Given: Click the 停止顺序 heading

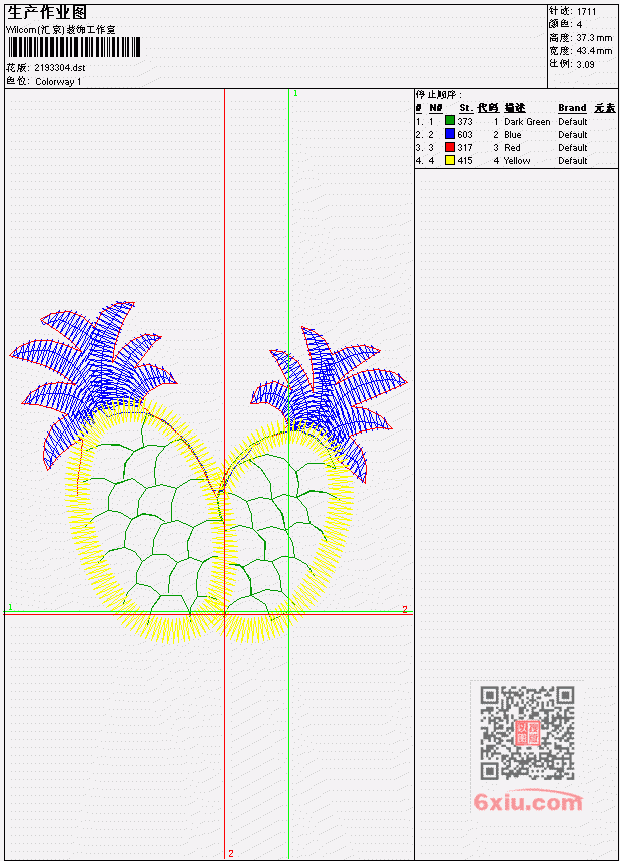Looking at the screenshot, I should click(438, 94).
